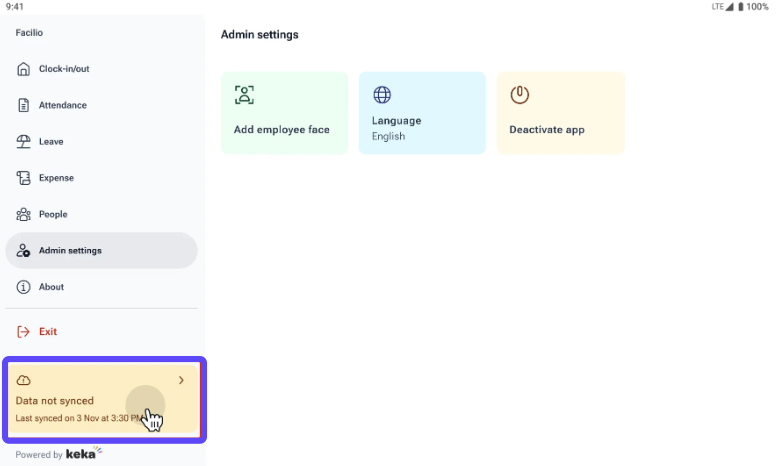Viewport: 778px width, 466px height.
Task: Click the About info icon
Action: click(24, 287)
